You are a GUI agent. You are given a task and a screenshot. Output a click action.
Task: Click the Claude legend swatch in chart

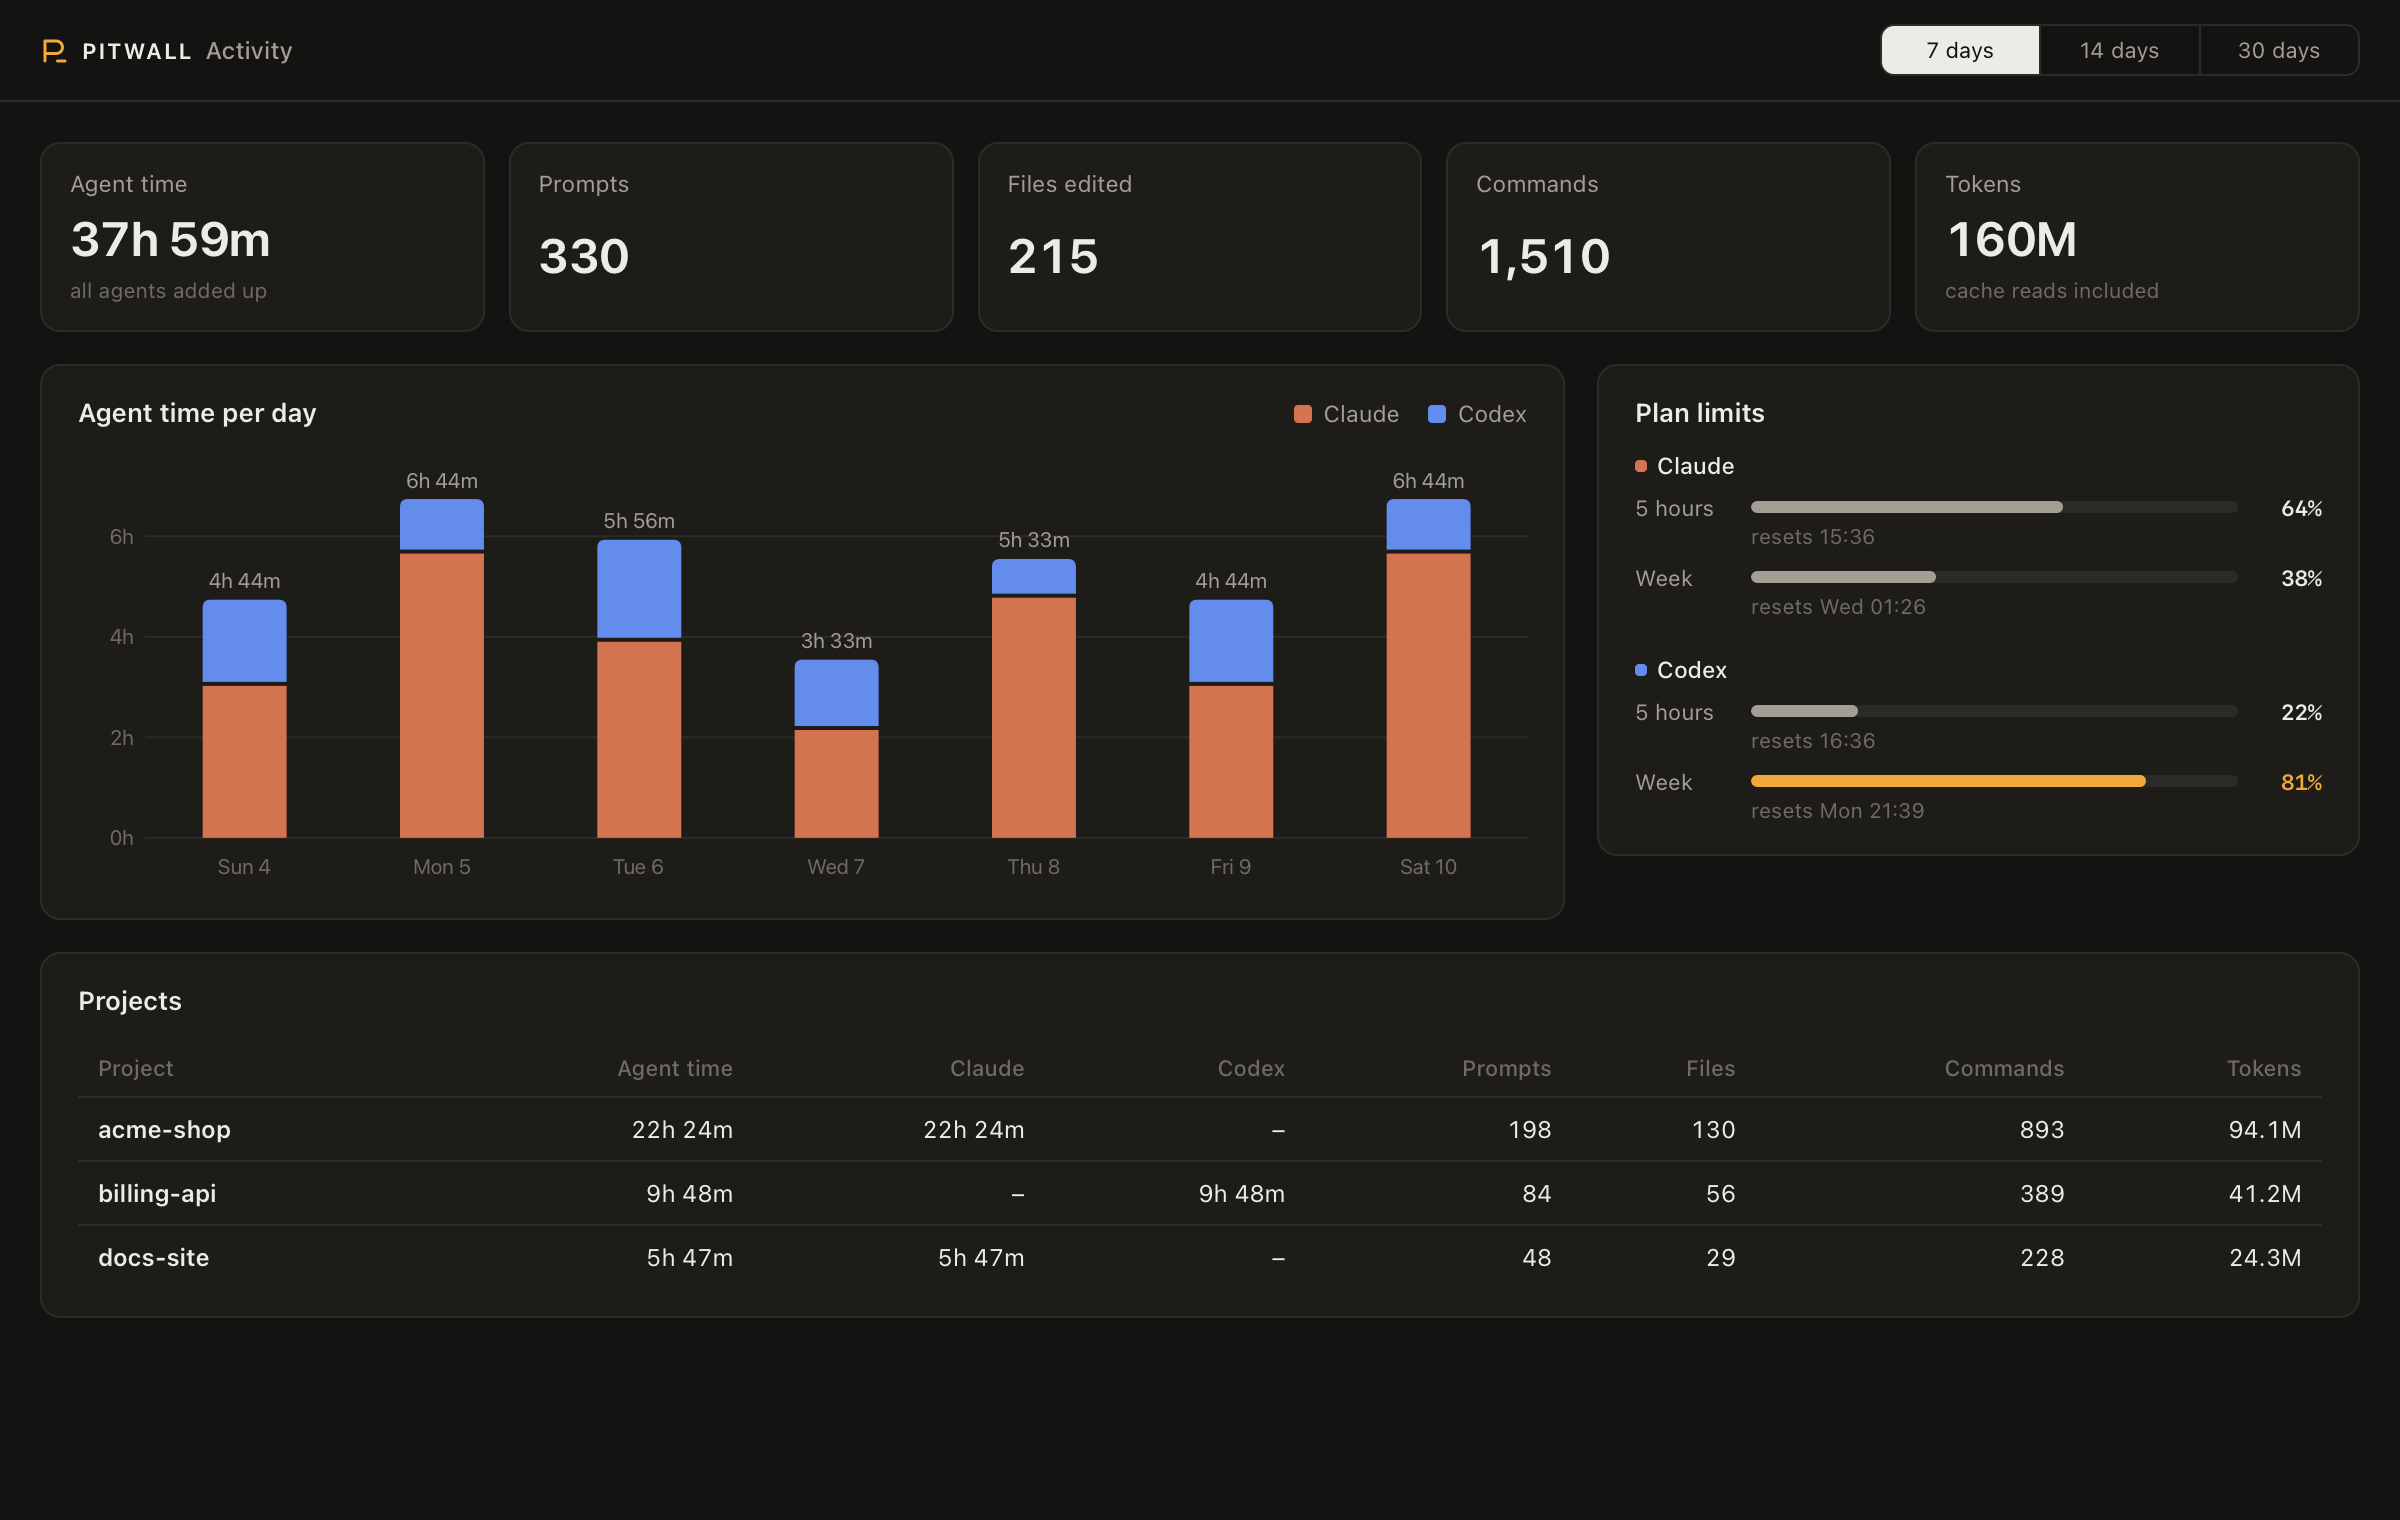click(1302, 414)
